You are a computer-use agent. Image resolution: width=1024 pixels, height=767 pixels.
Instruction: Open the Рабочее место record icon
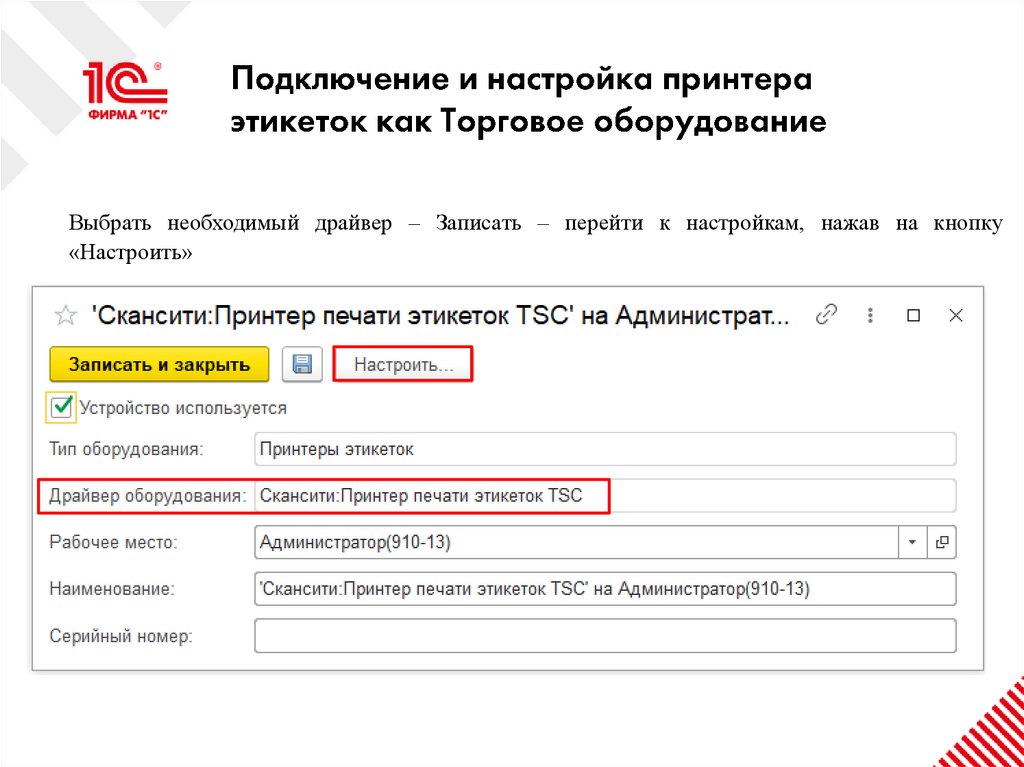tap(942, 542)
